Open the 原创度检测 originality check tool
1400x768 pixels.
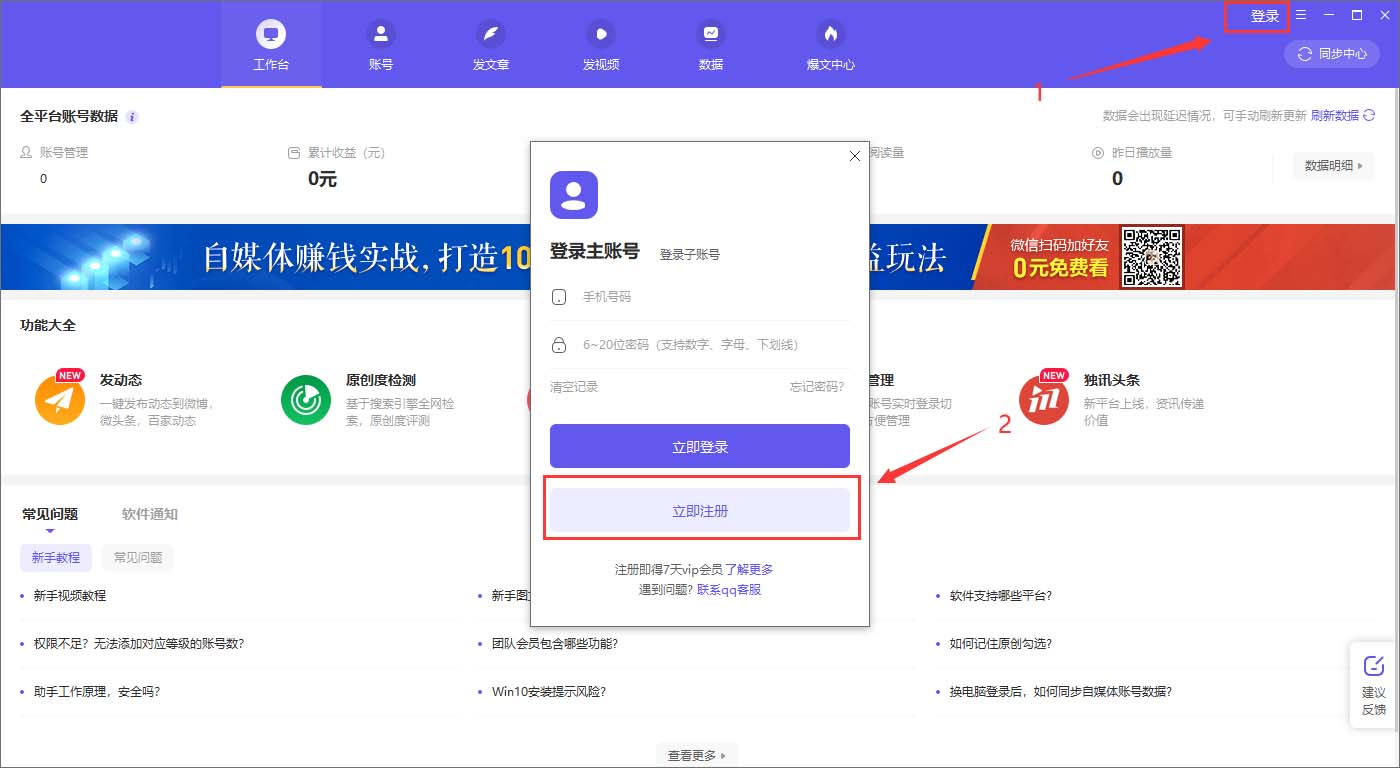[x=305, y=399]
